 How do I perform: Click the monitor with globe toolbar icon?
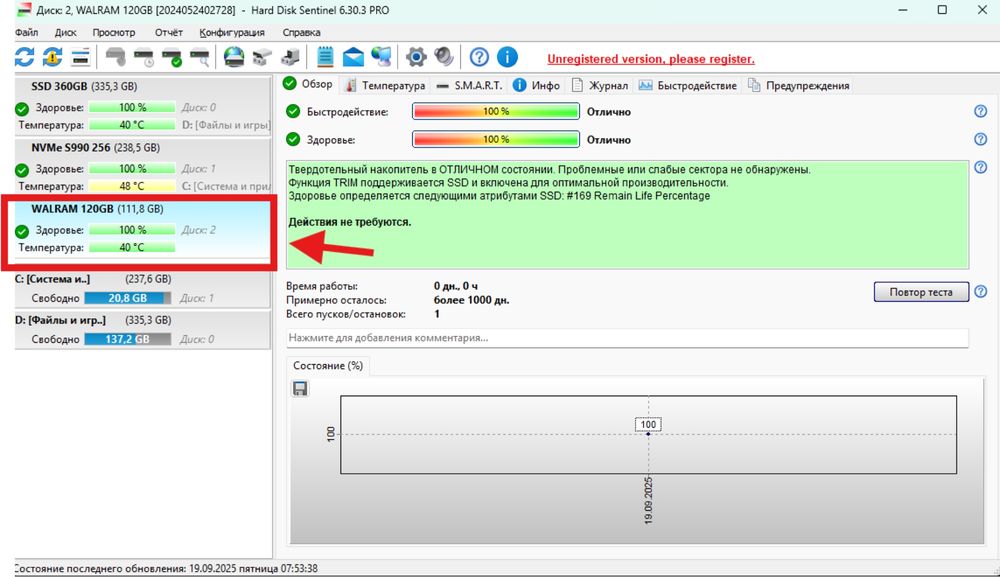click(x=381, y=57)
